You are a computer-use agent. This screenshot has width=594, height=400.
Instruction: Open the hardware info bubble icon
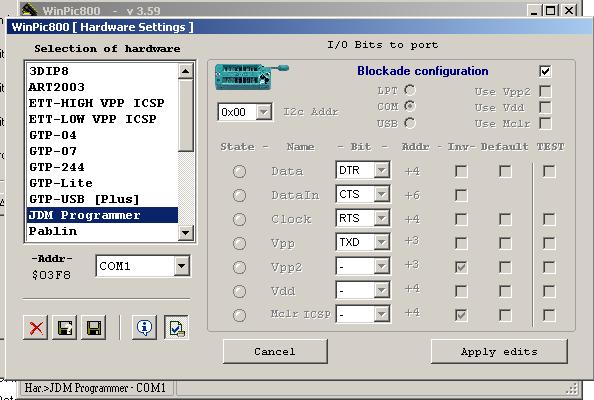pyautogui.click(x=144, y=327)
